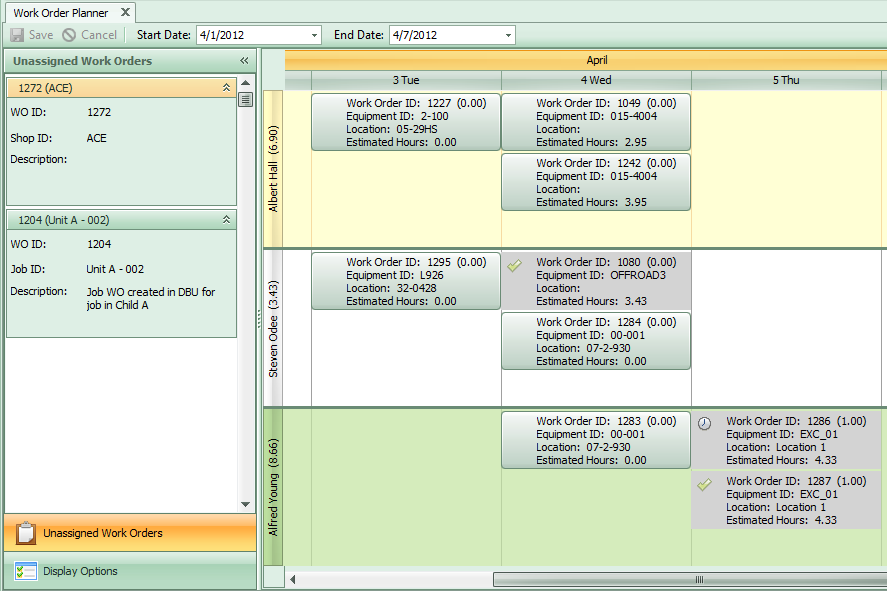Click the checkmark icon on work order 1287
887x591 pixels.
coord(706,483)
